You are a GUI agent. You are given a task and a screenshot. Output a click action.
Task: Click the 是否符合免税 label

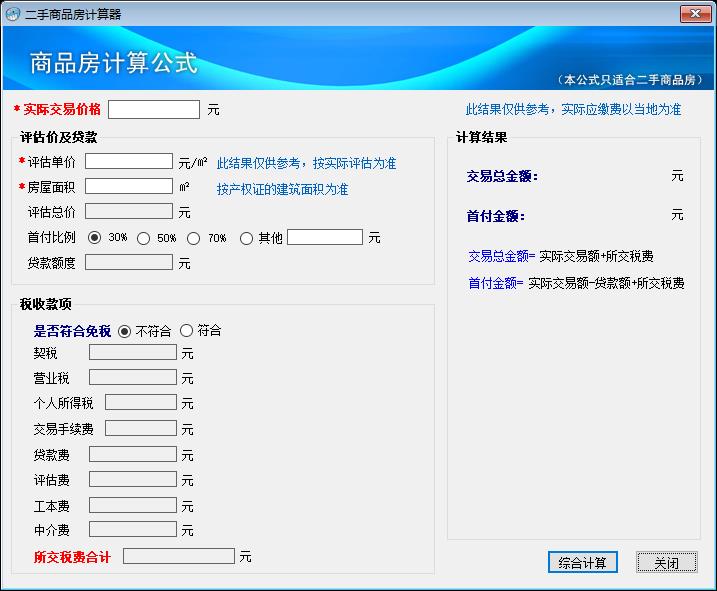tap(72, 331)
